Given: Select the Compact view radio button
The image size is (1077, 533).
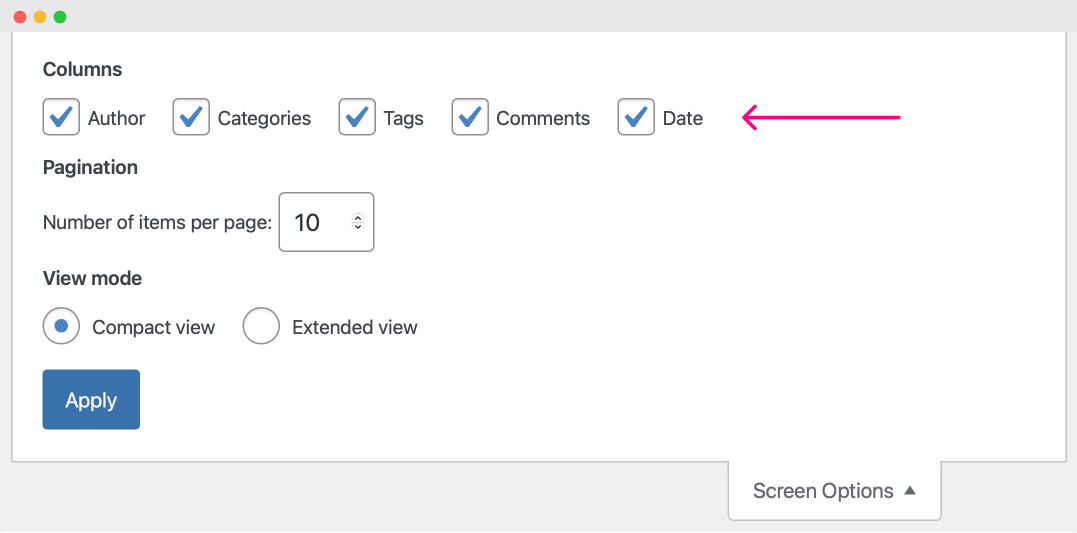Looking at the screenshot, I should pos(61,326).
